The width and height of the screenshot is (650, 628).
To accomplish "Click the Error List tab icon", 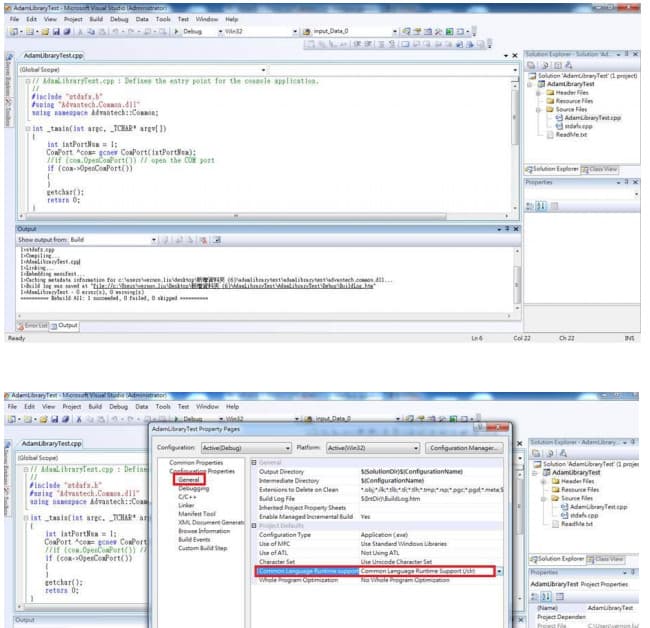I will [x=21, y=325].
